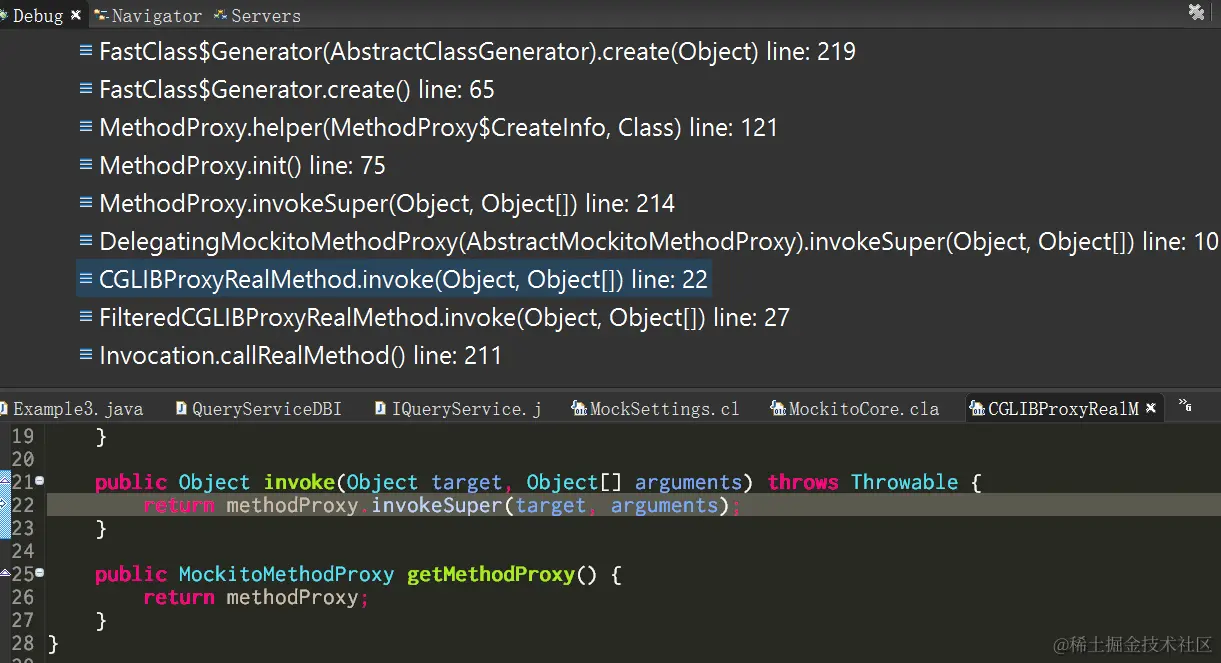Show the hidden editor tabs list (»6)
Screen dimensions: 1221x663
click(1185, 406)
